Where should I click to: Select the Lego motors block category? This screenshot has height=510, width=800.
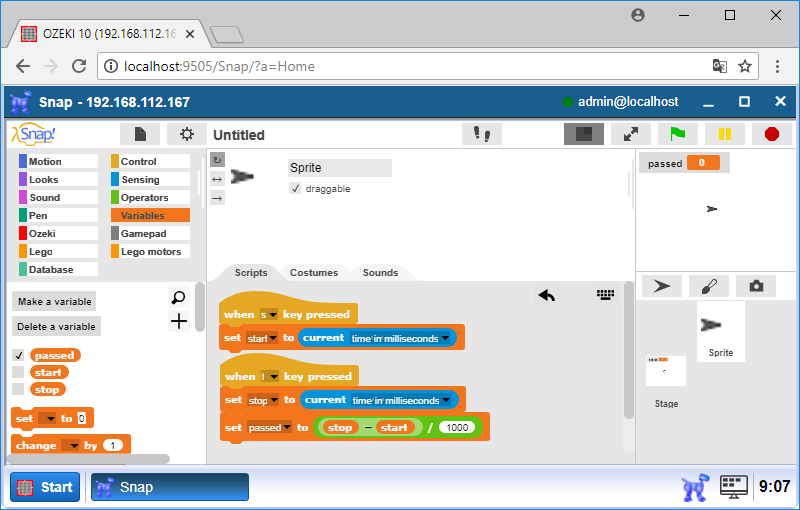click(x=151, y=251)
